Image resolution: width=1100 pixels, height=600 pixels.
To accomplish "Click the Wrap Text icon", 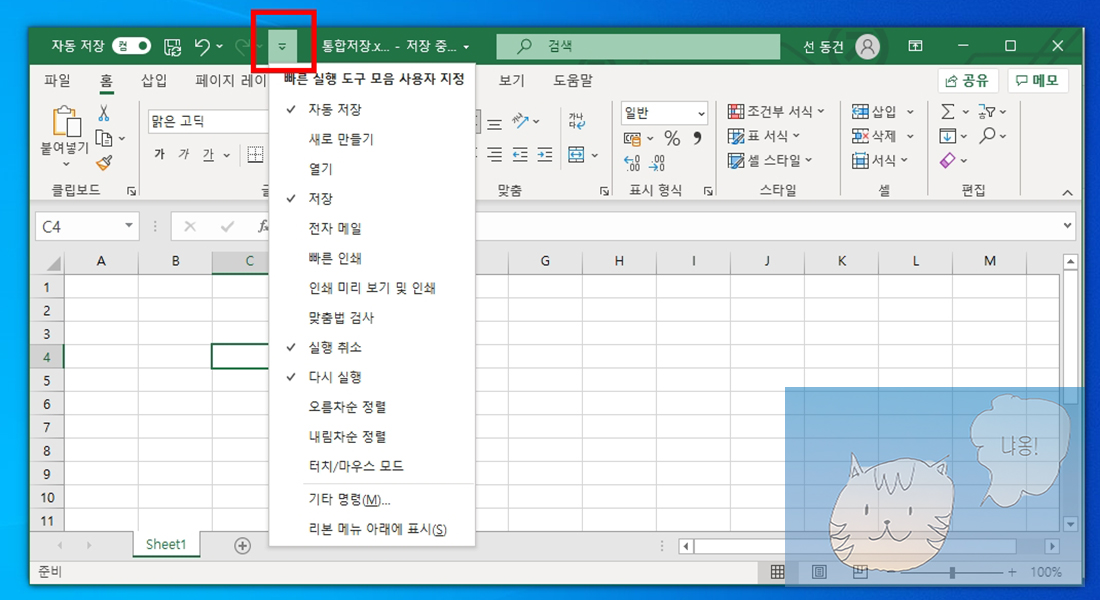I will [577, 121].
